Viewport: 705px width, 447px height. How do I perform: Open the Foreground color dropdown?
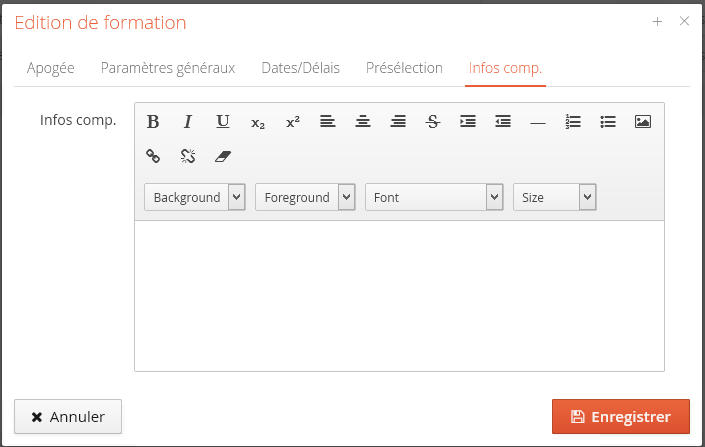[x=305, y=197]
